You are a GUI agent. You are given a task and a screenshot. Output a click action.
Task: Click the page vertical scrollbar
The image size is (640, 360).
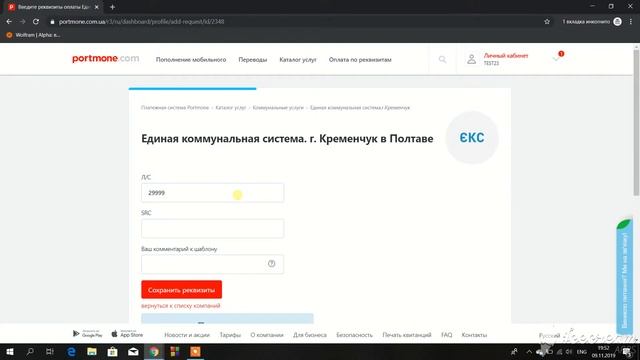click(636, 122)
